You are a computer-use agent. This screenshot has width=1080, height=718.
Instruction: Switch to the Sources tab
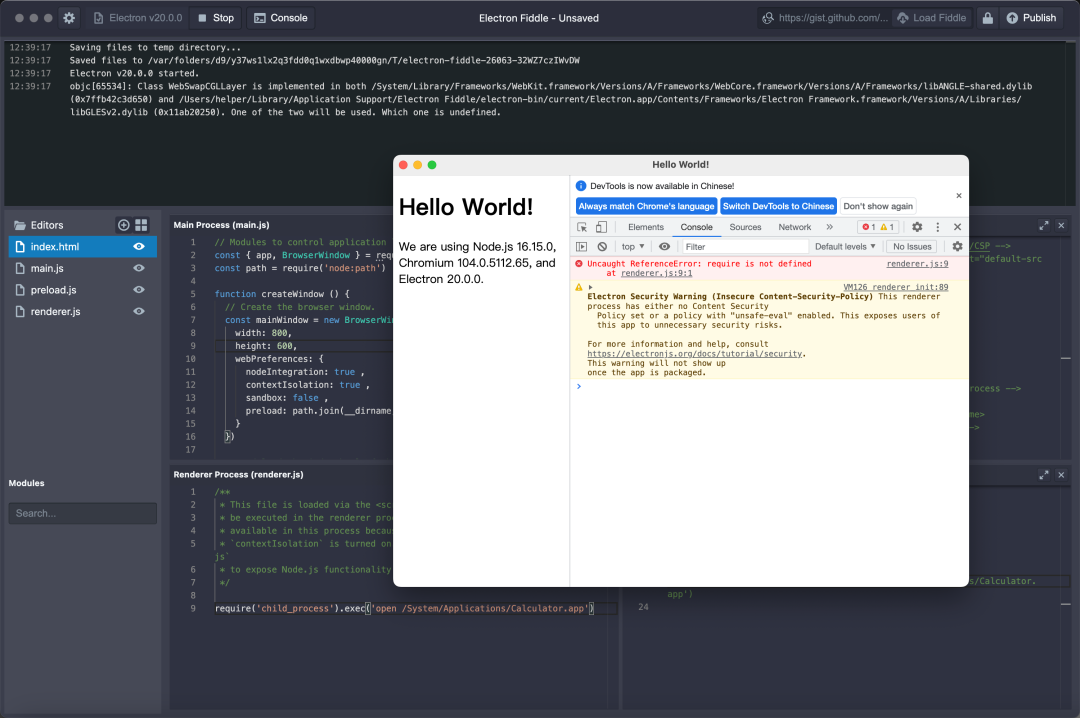pyautogui.click(x=745, y=227)
